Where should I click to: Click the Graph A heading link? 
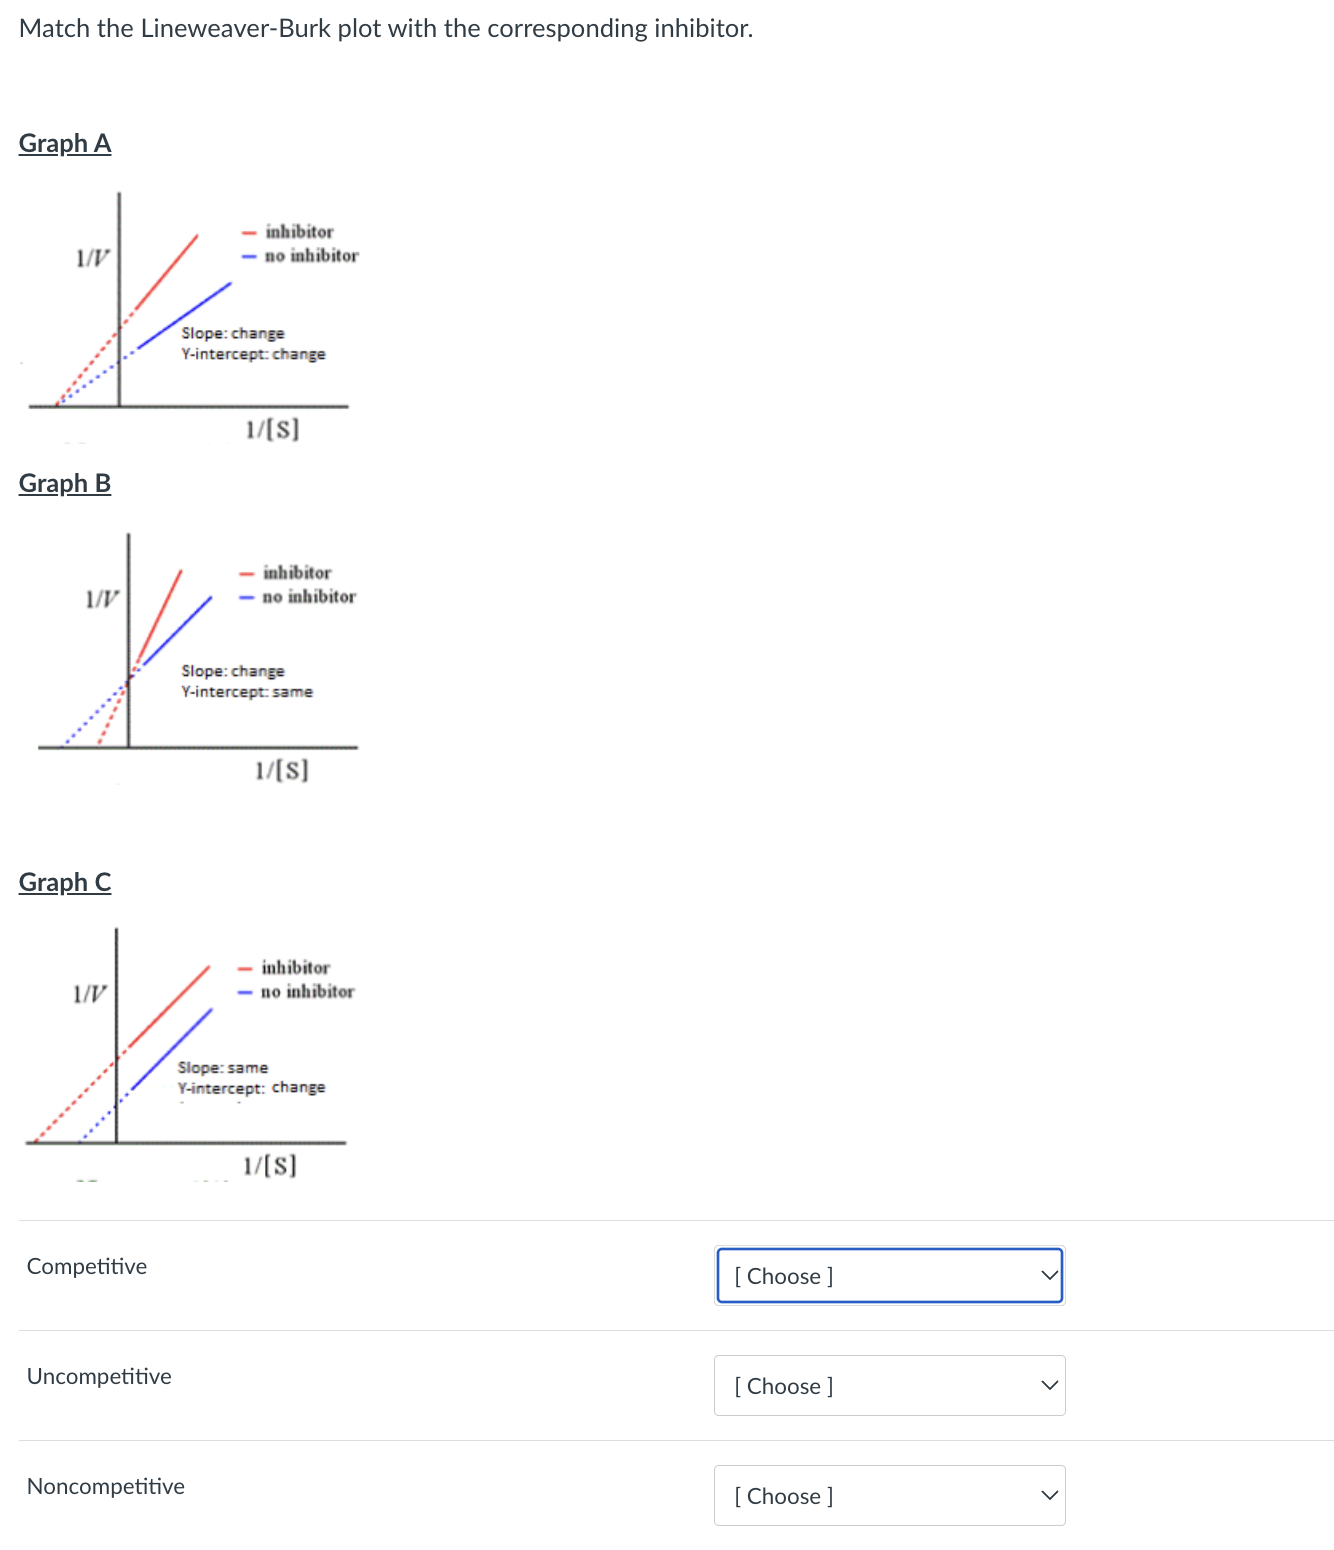coord(64,143)
